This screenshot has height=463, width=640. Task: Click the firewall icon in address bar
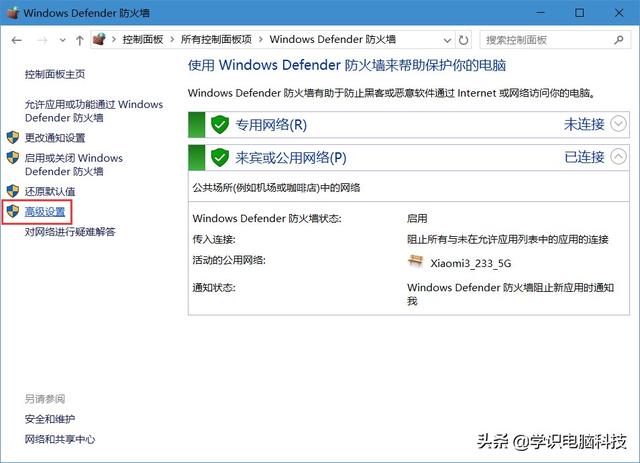pyautogui.click(x=100, y=39)
